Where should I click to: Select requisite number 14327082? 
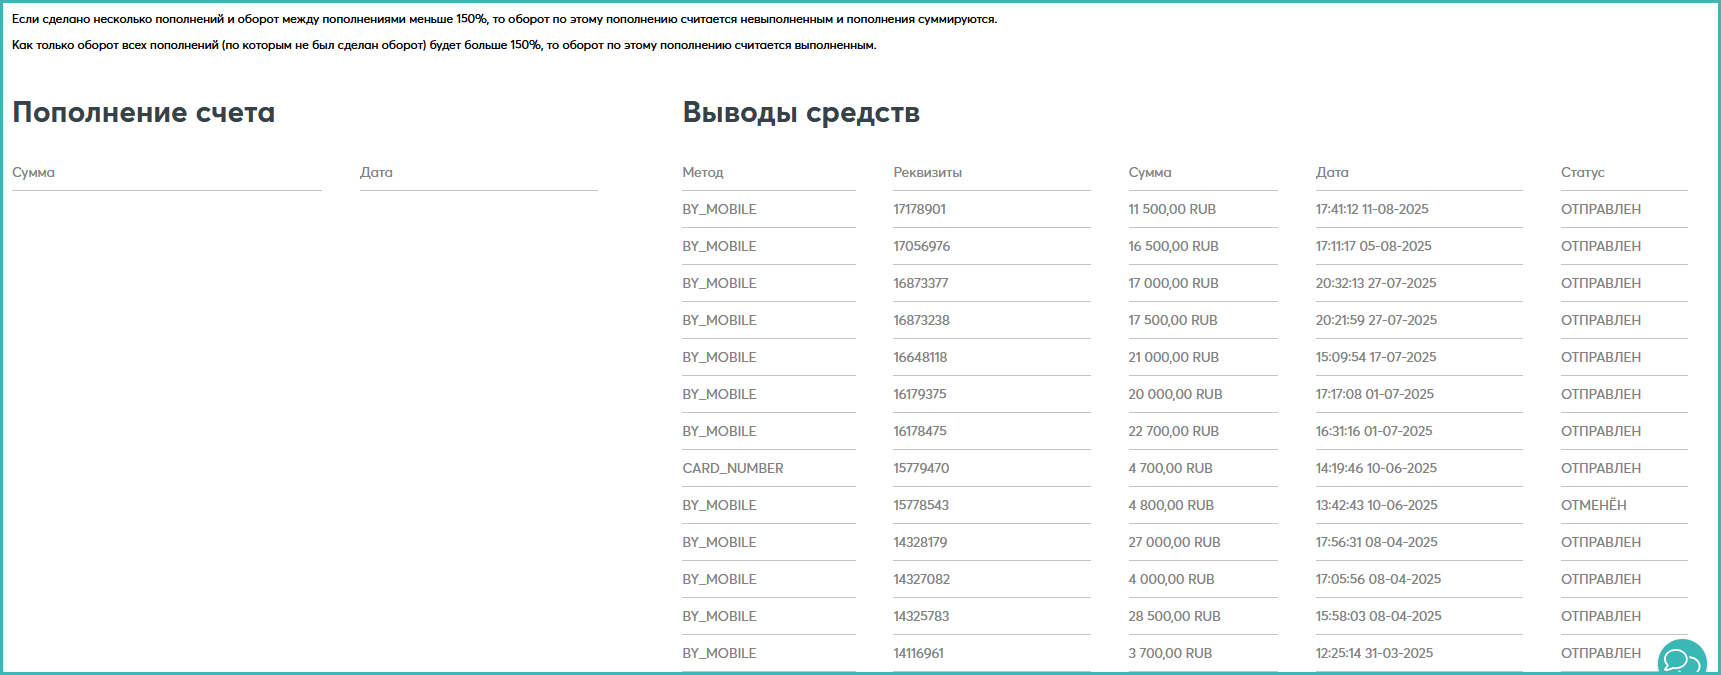921,579
